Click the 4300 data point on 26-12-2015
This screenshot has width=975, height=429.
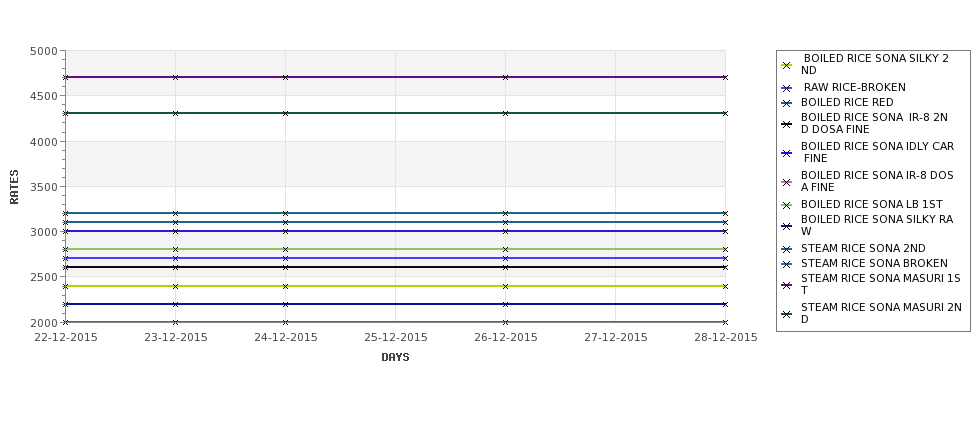tap(506, 113)
